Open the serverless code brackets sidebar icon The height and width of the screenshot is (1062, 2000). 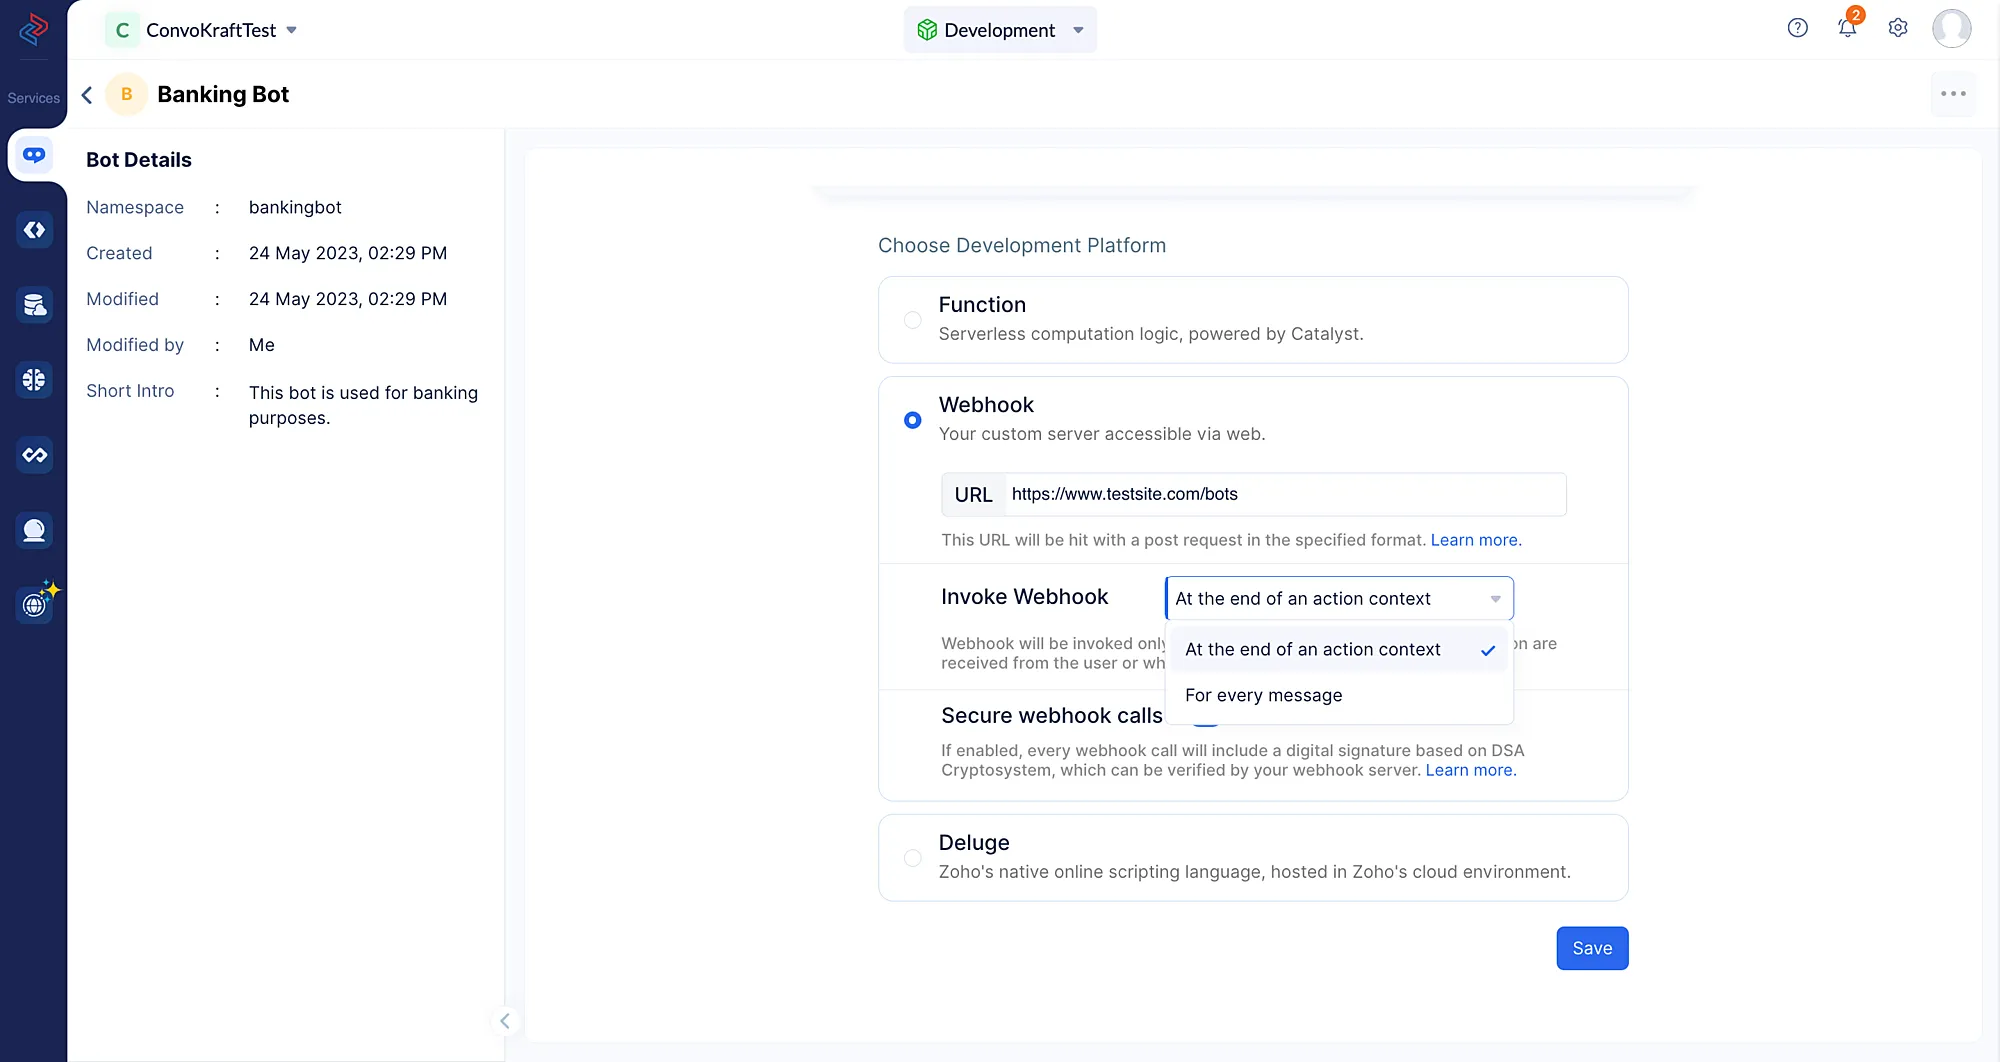(34, 230)
